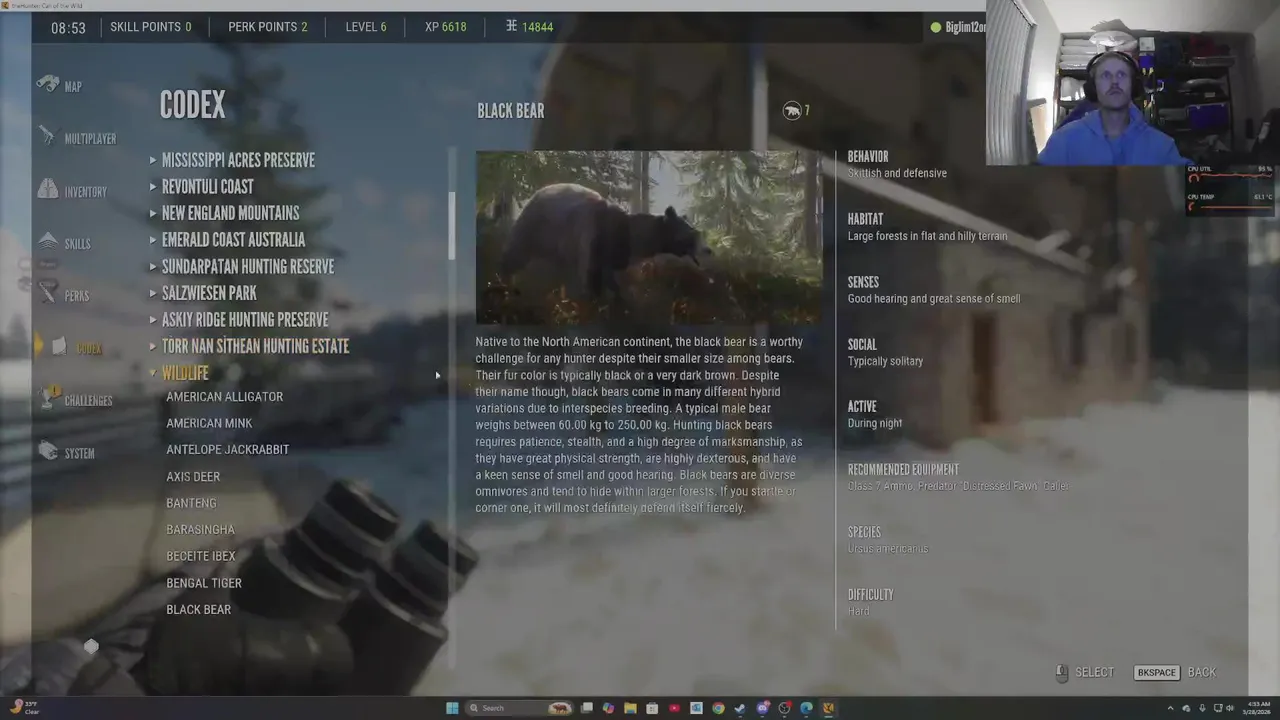Viewport: 1280px width, 720px height.
Task: Click the Map sidebar icon
Action: (x=47, y=84)
